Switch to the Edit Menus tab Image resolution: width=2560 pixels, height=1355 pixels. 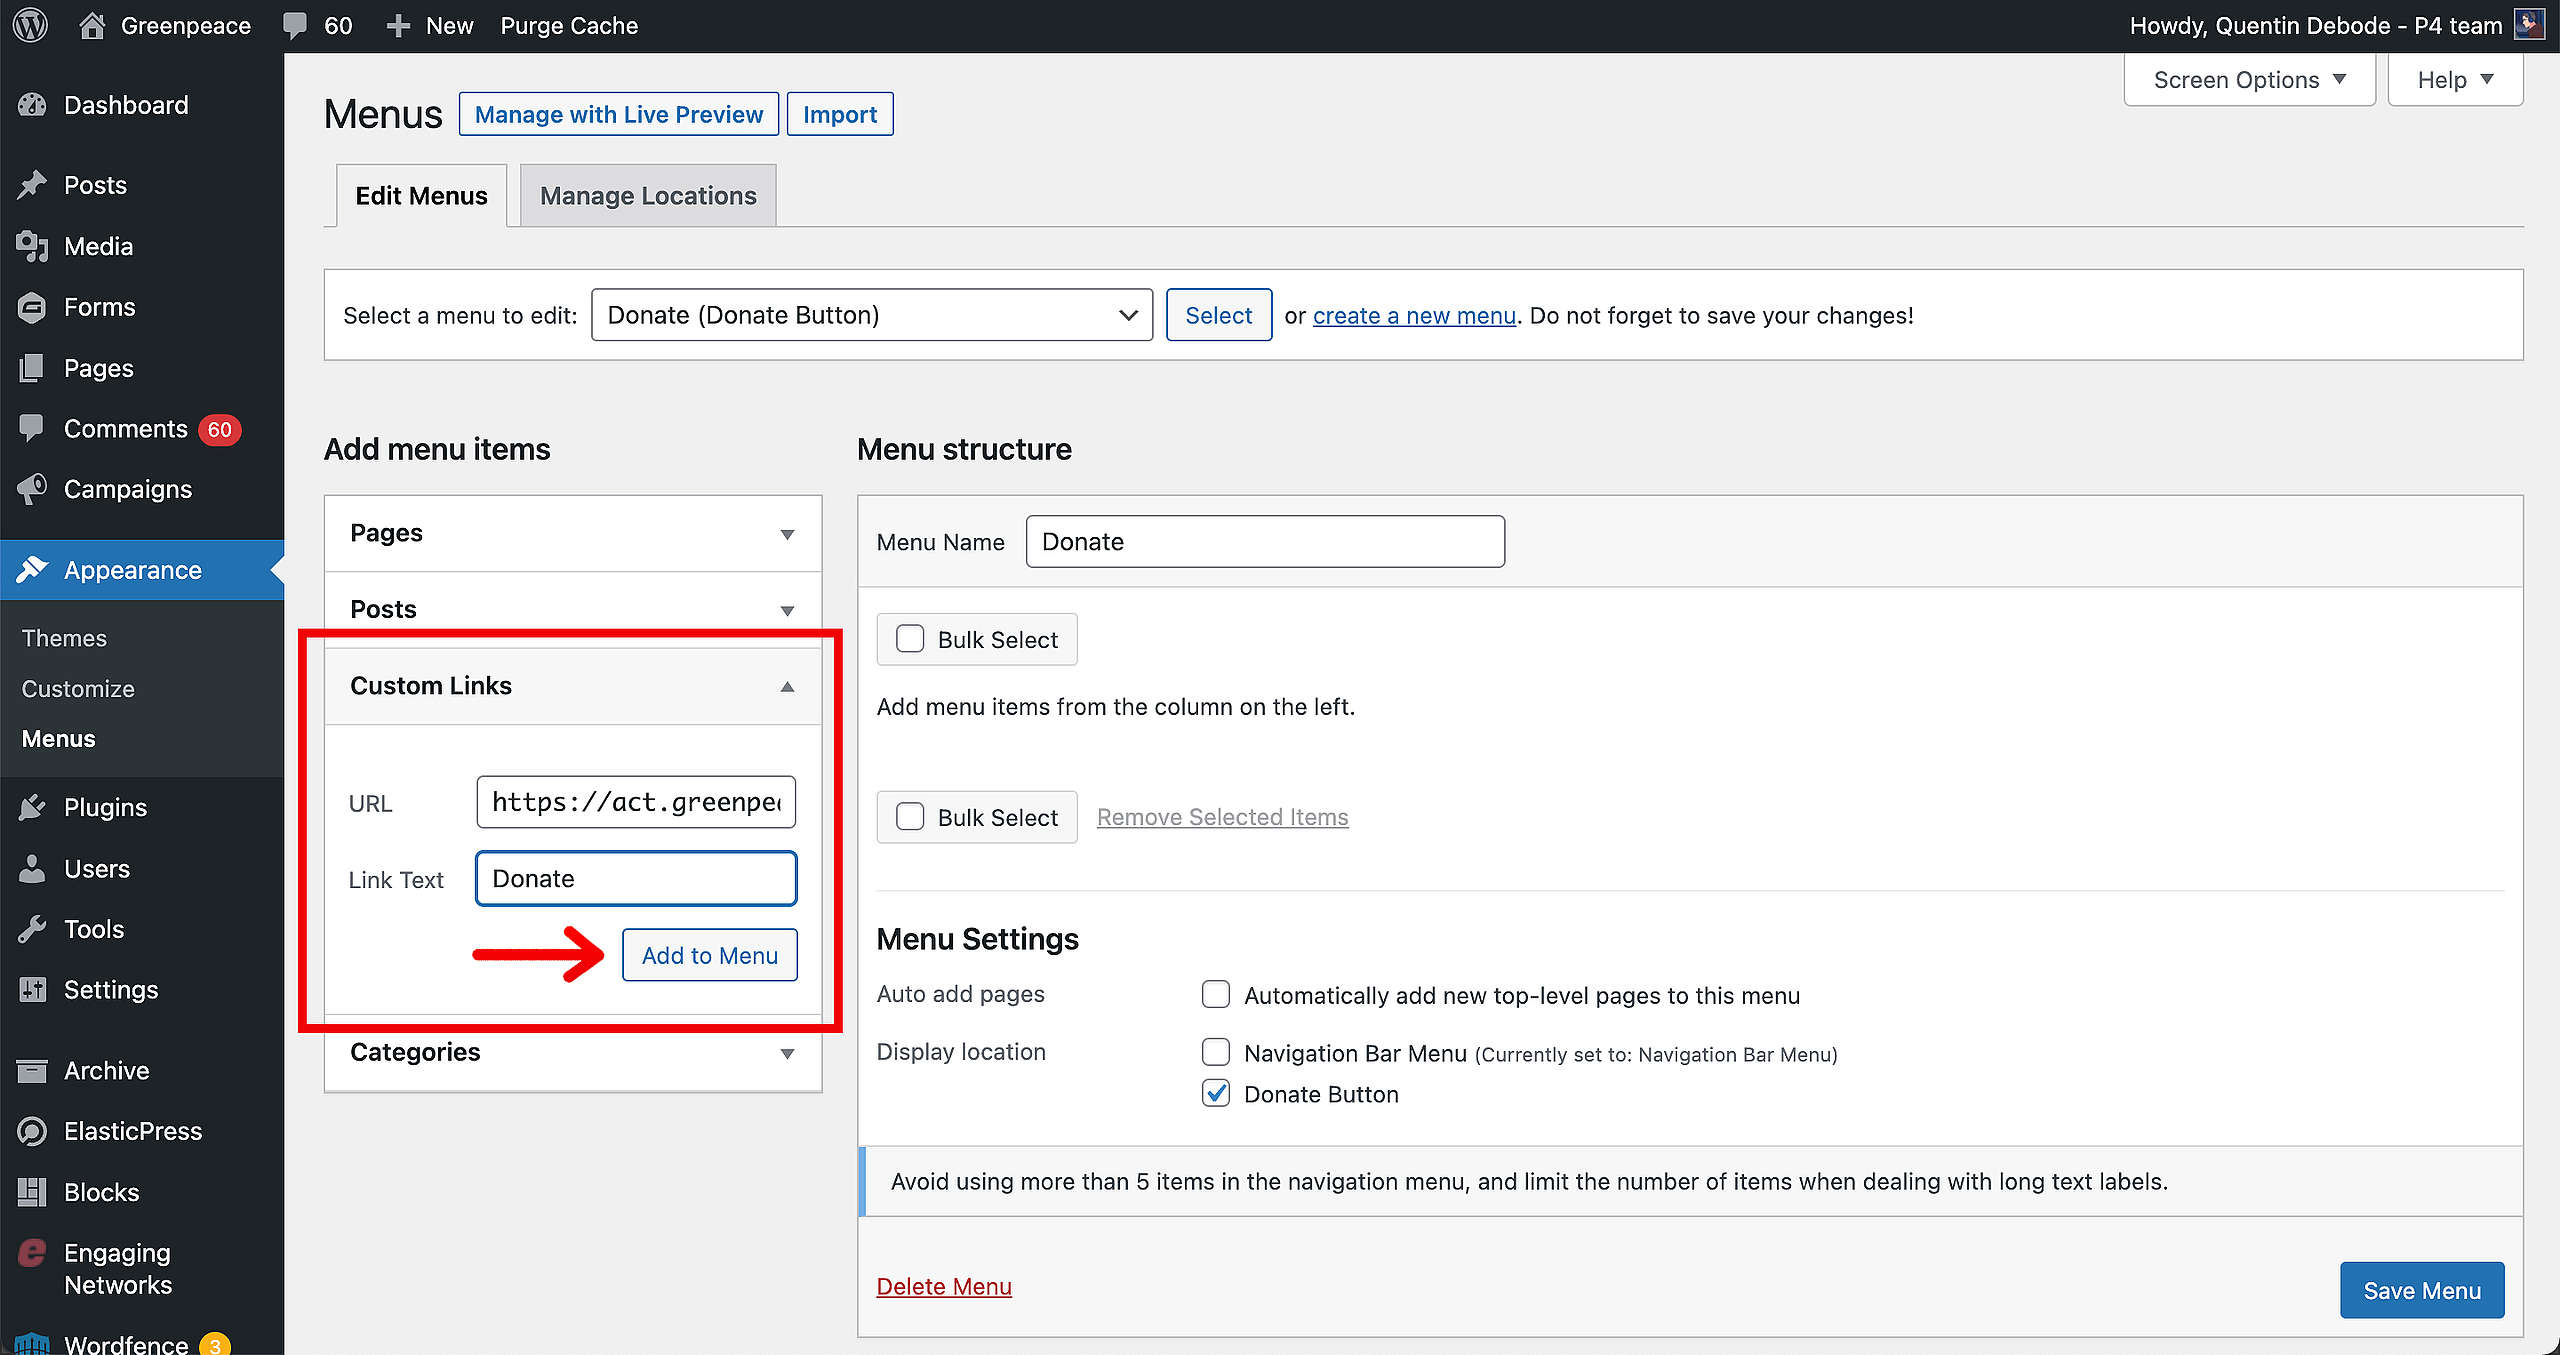point(421,196)
